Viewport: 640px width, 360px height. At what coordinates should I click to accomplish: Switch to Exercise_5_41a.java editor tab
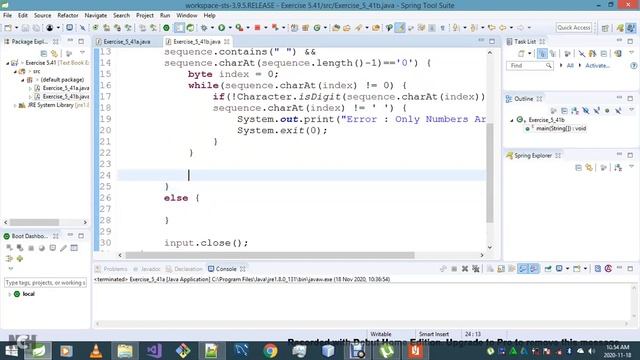tap(123, 42)
